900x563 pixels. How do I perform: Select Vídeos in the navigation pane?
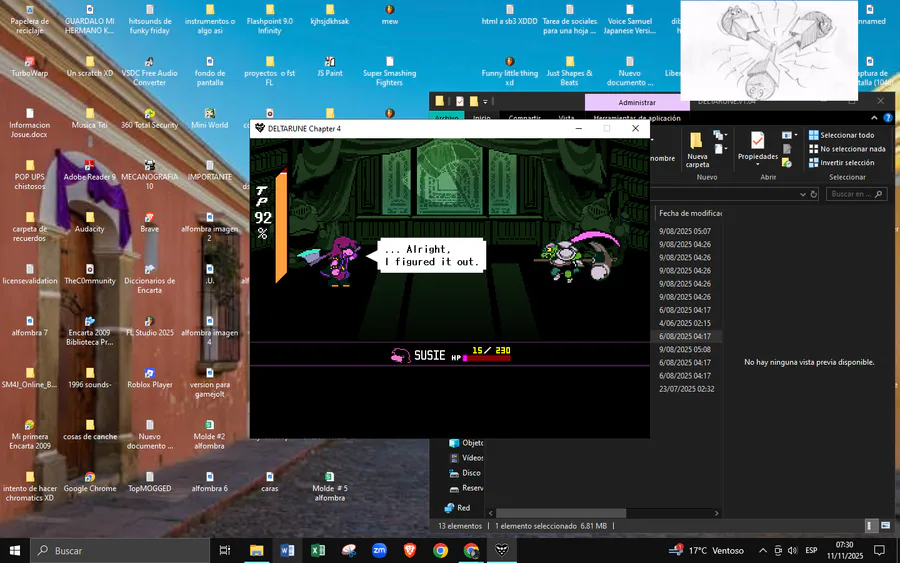point(466,458)
